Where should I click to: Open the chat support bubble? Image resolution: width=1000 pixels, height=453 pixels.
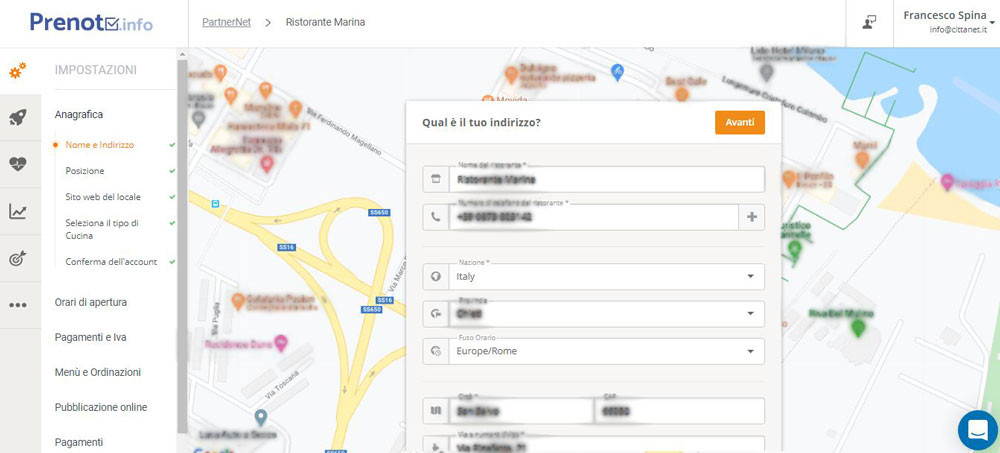tap(976, 430)
